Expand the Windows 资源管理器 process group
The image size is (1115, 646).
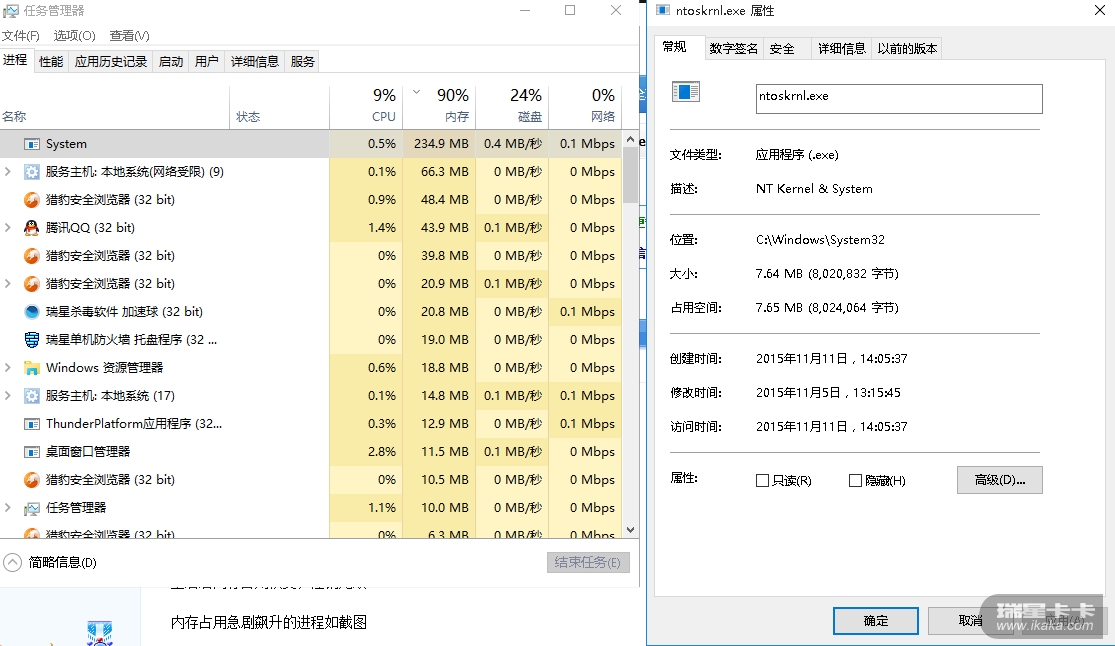tap(8, 368)
